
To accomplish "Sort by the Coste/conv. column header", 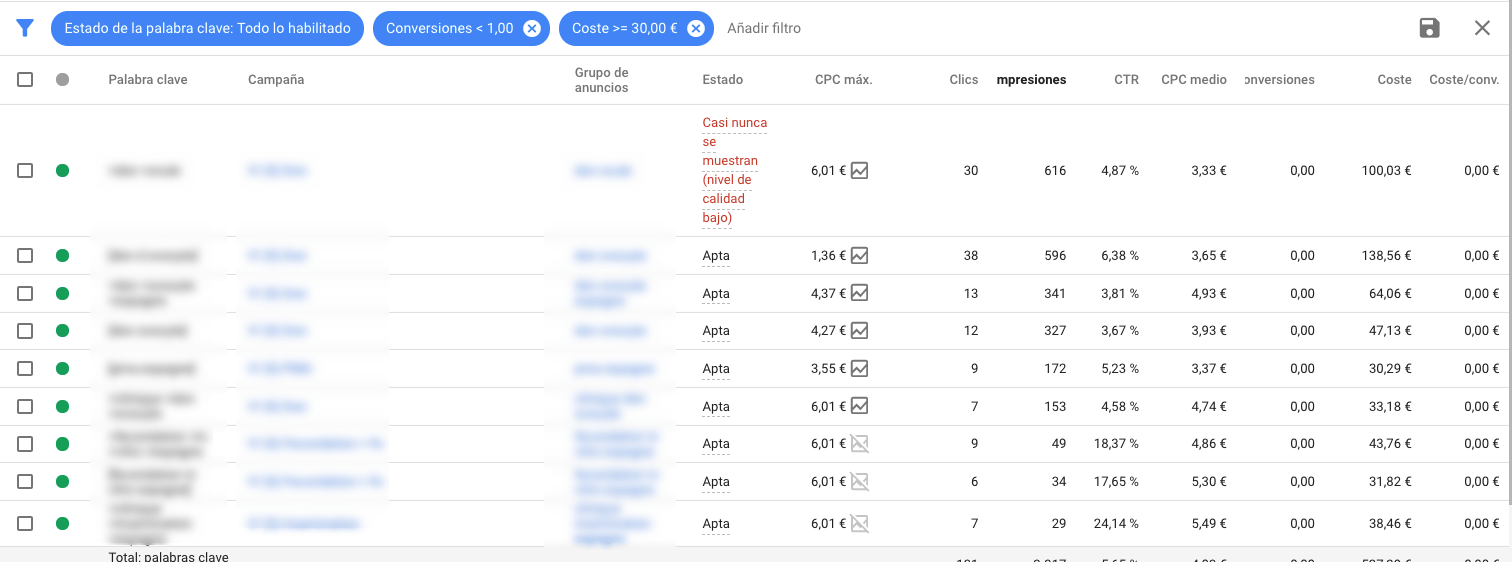I will point(1465,80).
